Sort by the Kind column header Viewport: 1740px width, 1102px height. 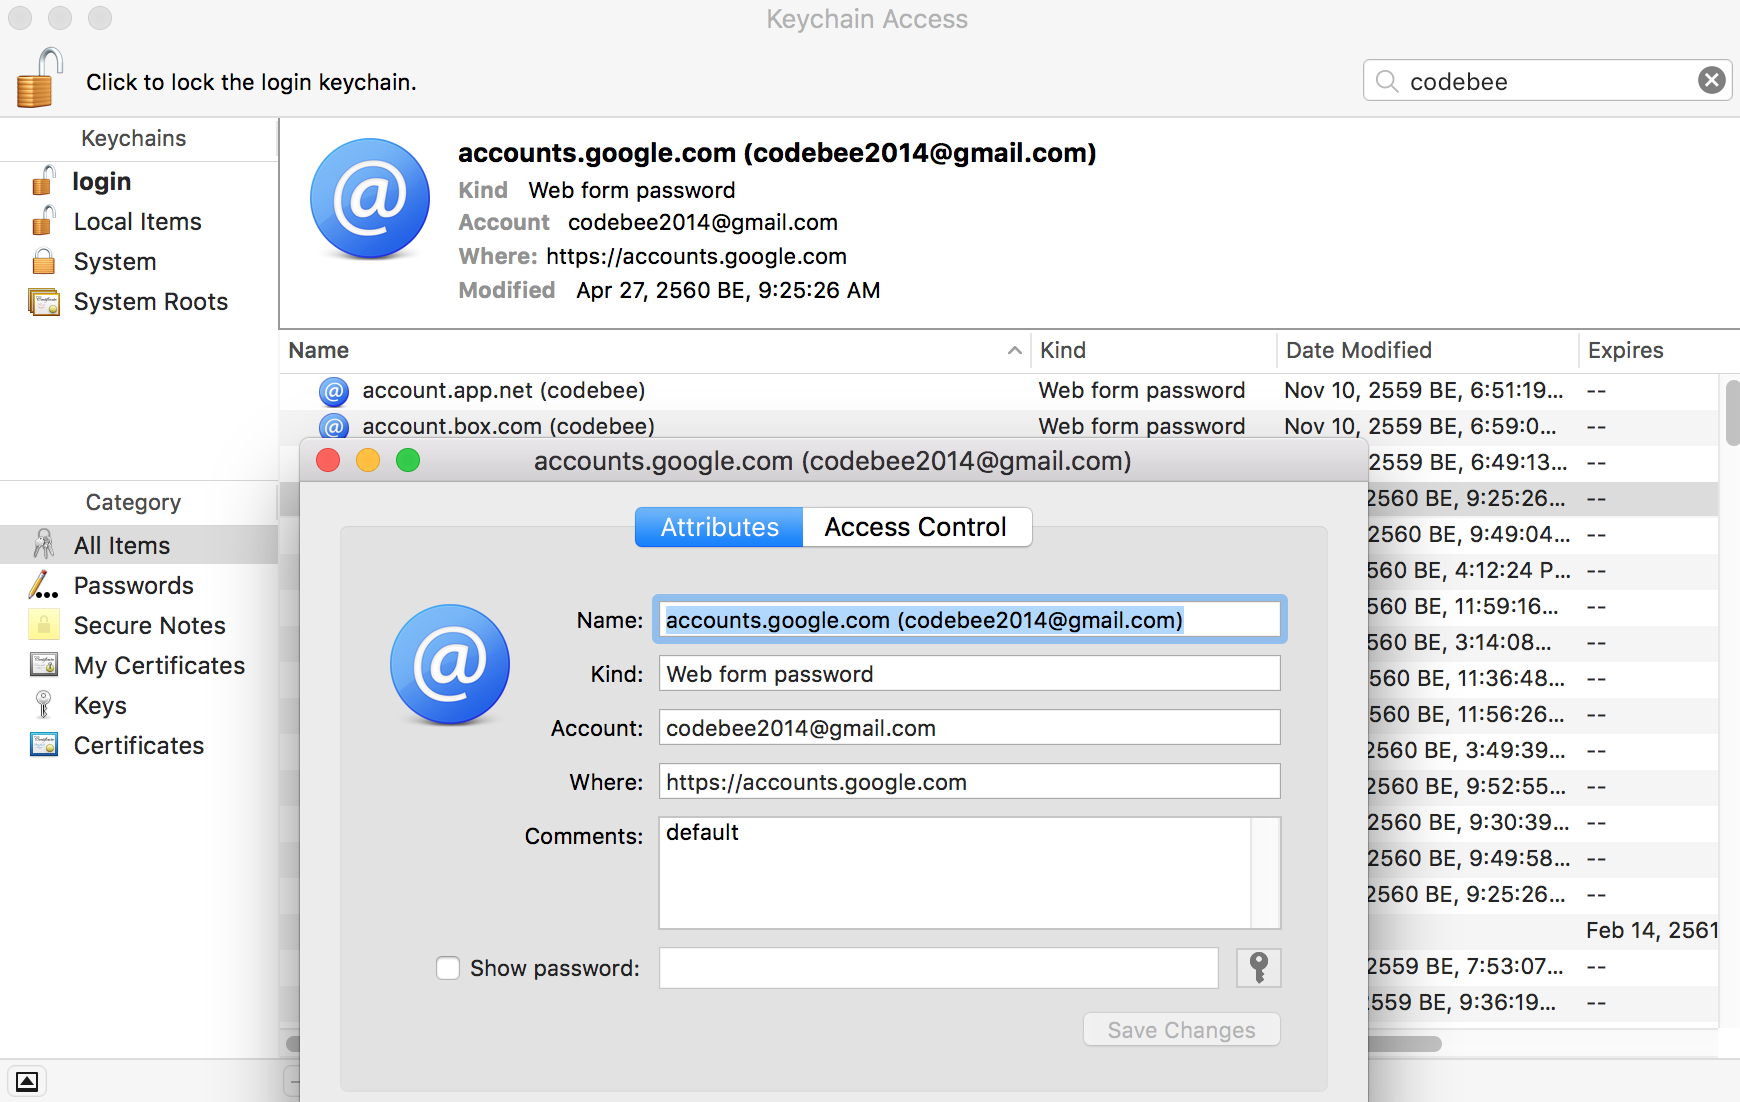1154,350
